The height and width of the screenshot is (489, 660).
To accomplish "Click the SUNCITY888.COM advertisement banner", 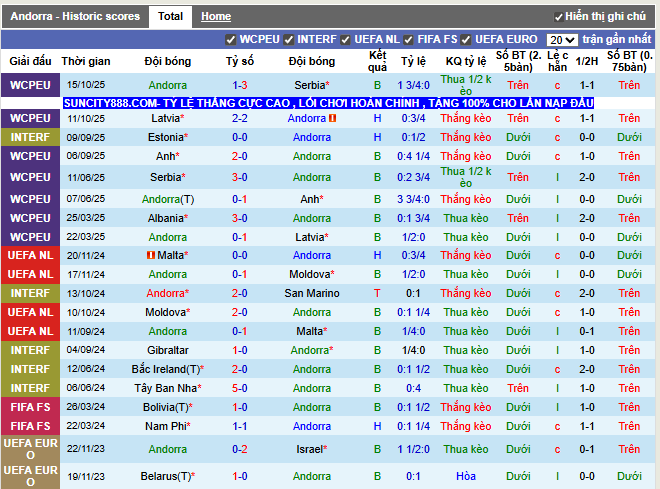I will click(328, 103).
